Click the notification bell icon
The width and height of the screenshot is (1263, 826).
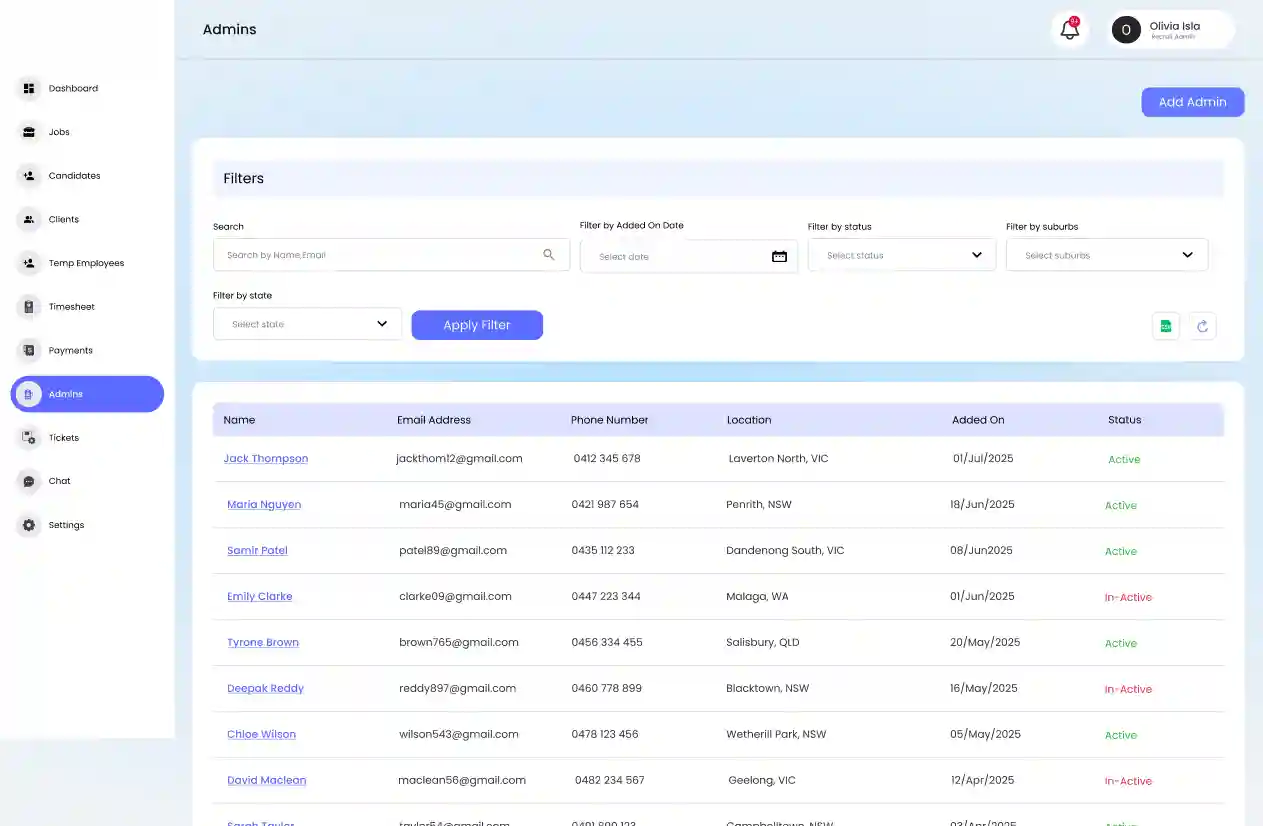click(1069, 30)
